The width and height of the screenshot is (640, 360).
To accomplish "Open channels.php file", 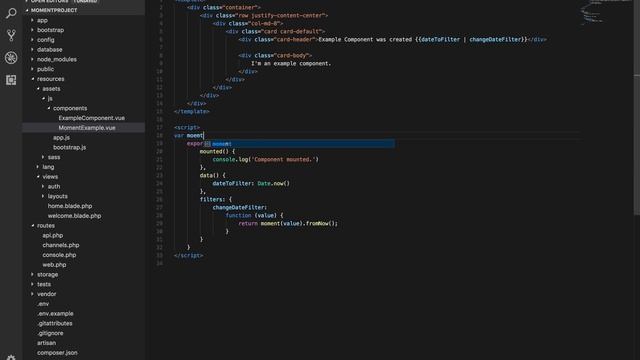I will point(61,245).
